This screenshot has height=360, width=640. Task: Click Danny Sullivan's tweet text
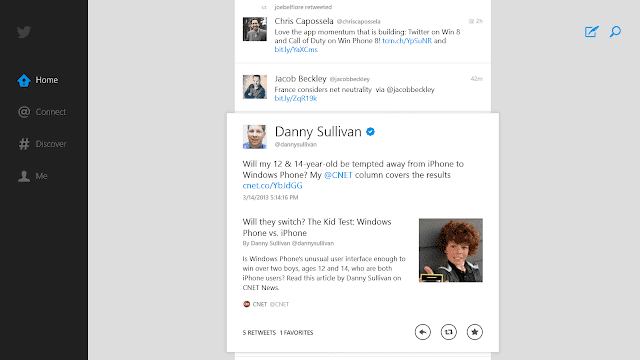(x=353, y=175)
